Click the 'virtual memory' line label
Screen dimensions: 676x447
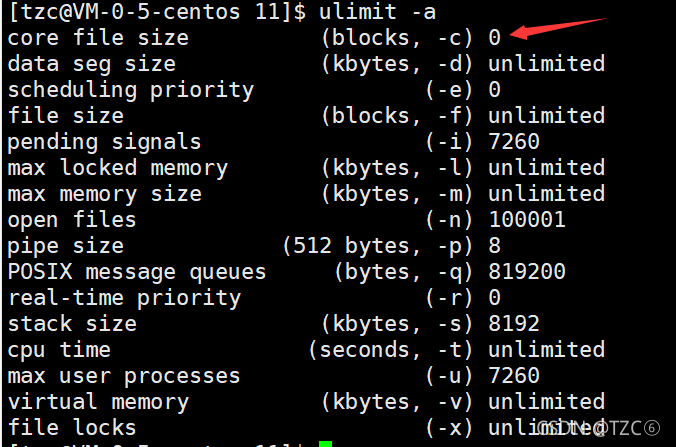pyautogui.click(x=98, y=402)
